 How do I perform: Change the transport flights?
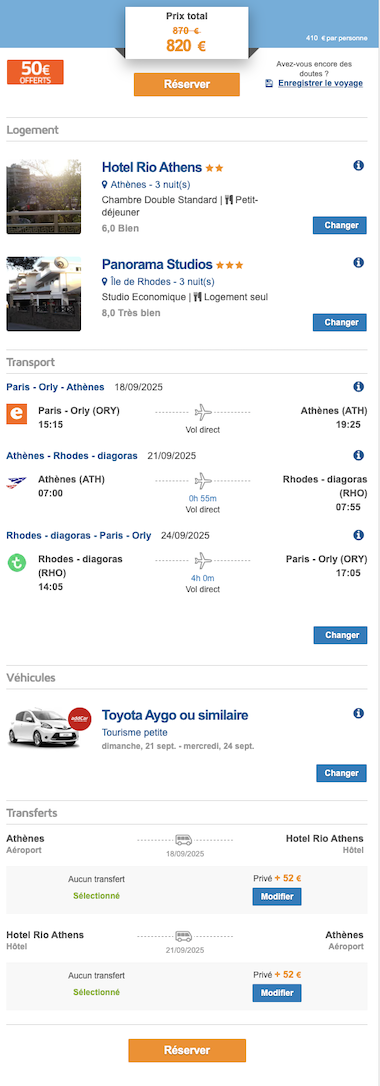point(340,635)
